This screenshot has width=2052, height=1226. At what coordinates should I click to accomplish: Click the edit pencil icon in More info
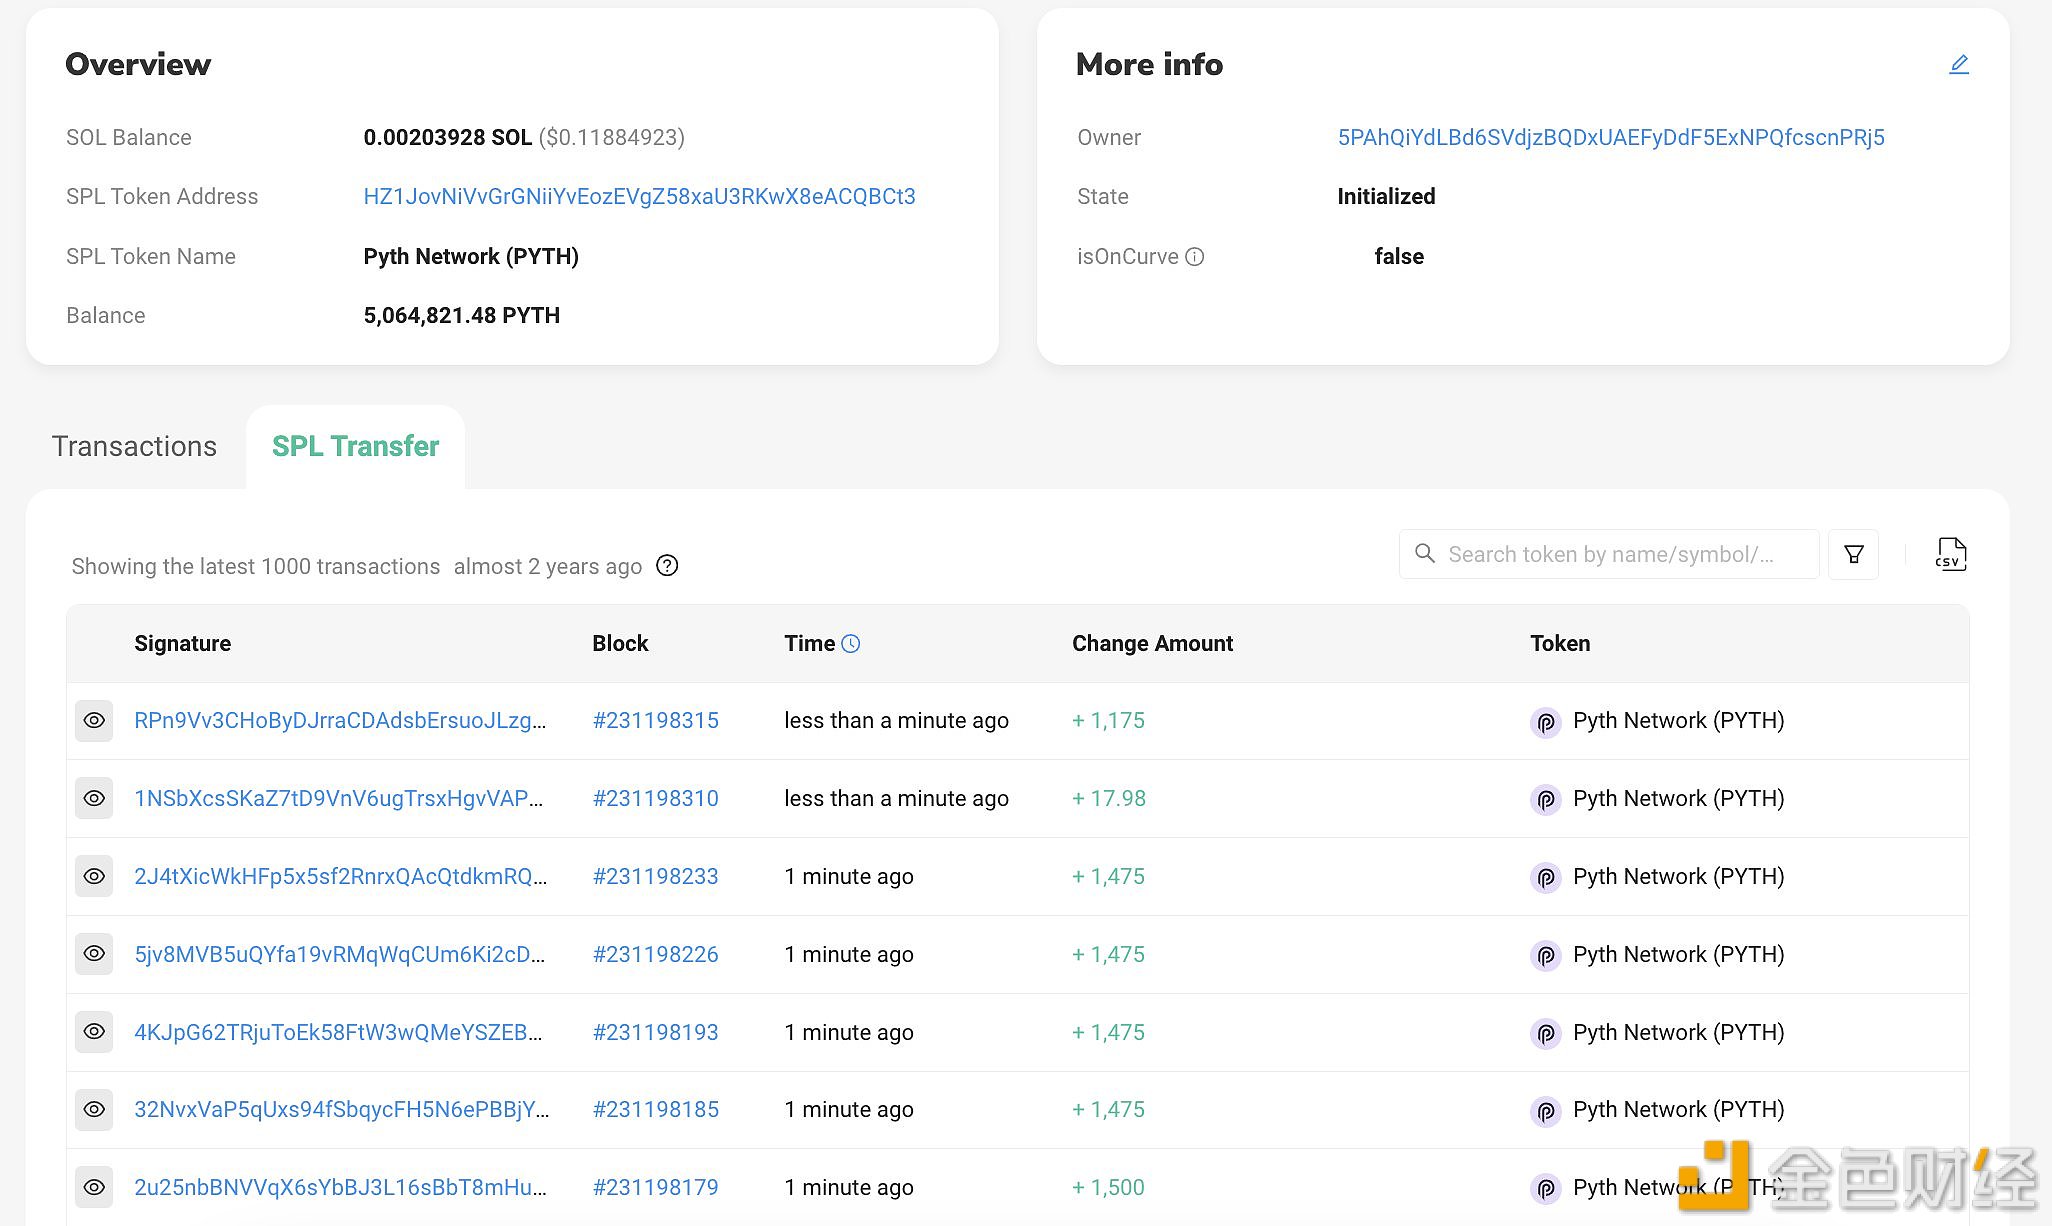[x=1958, y=65]
